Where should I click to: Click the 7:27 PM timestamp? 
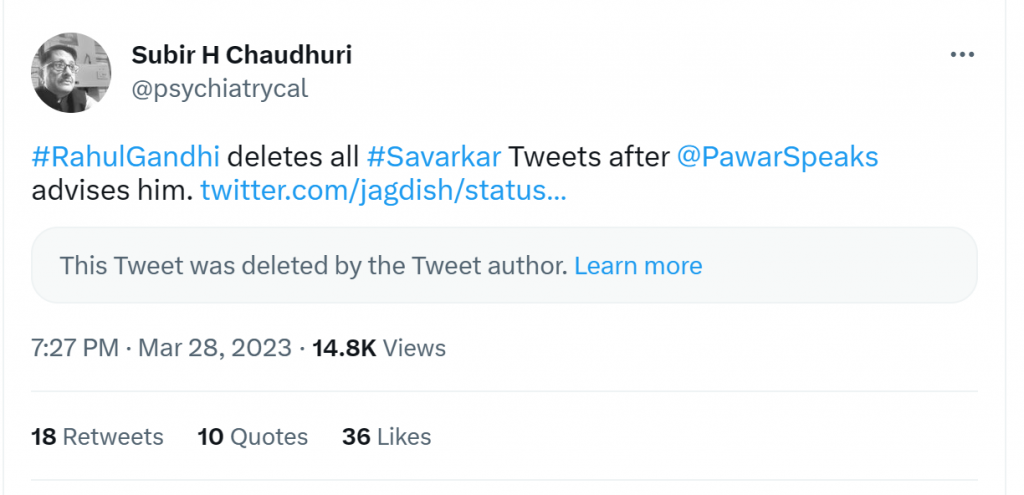(x=74, y=348)
